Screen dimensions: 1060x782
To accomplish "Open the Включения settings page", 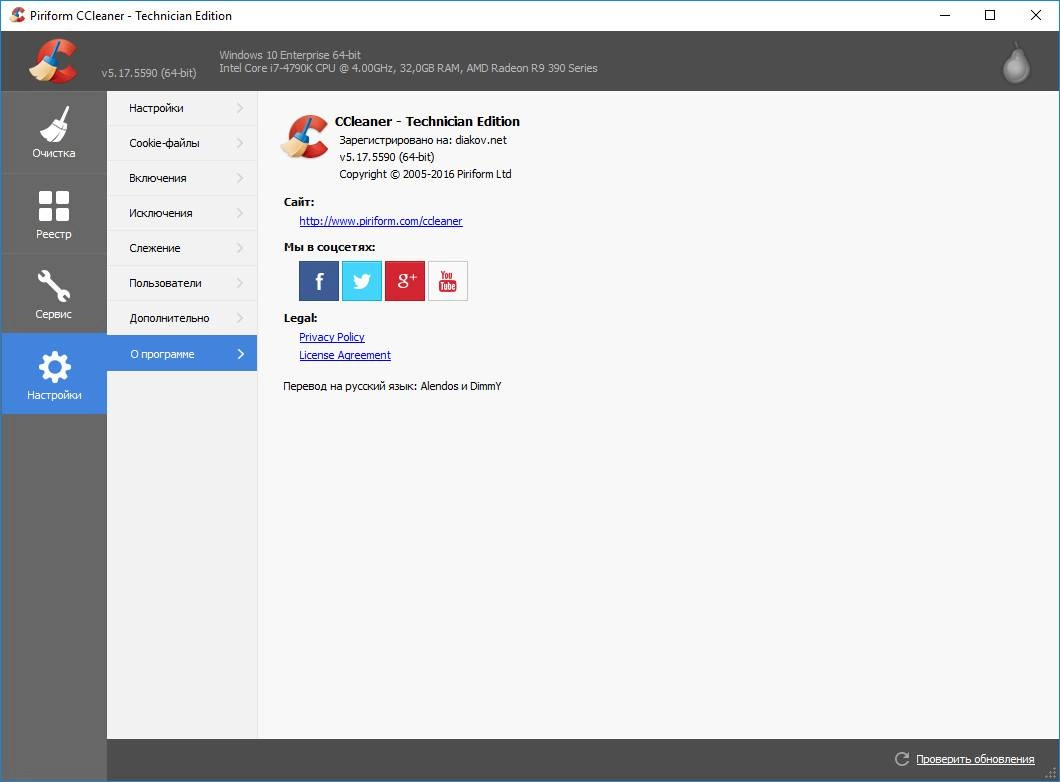I will tap(182, 178).
